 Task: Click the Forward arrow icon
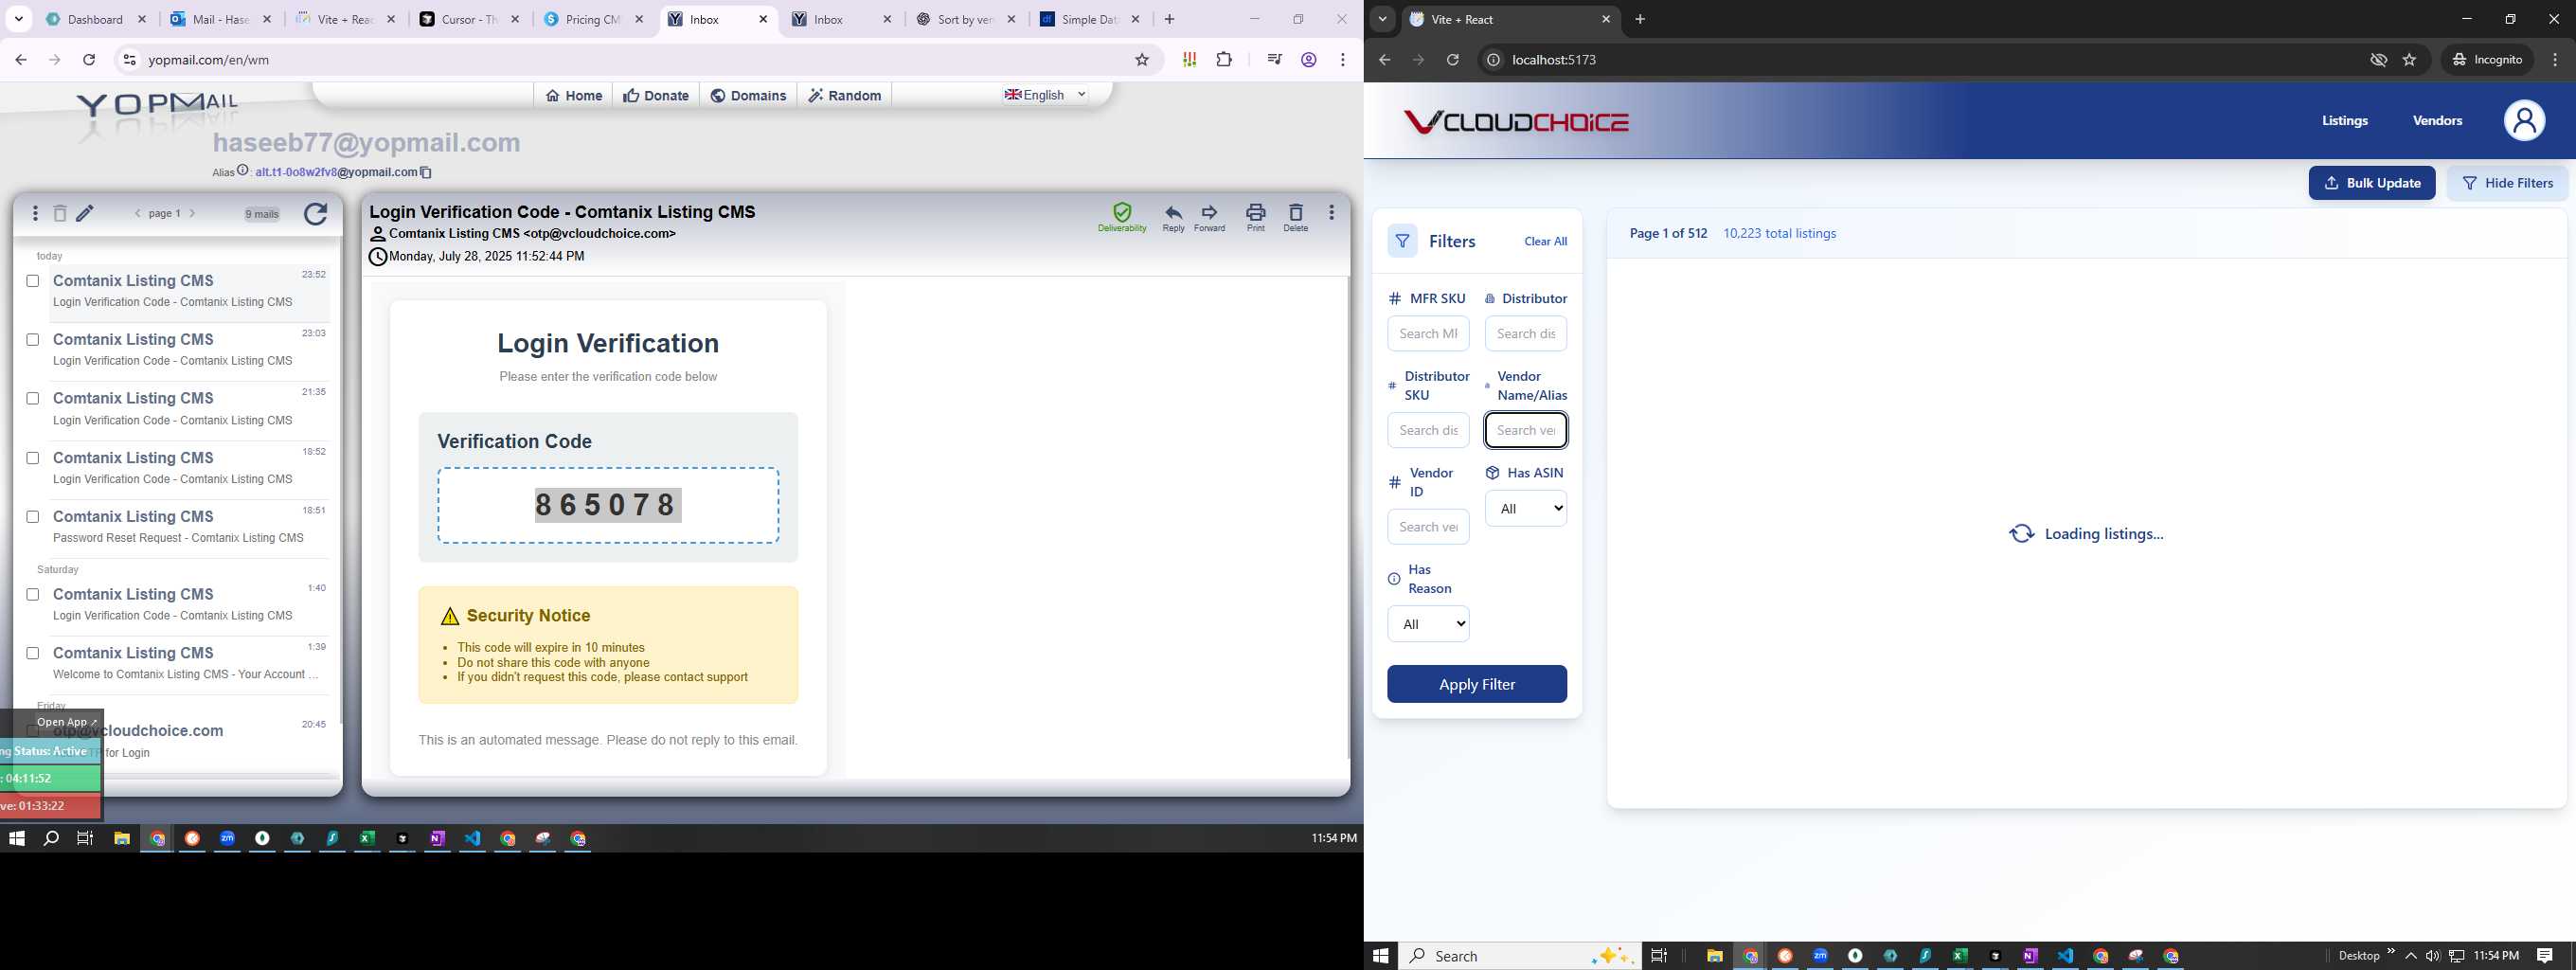pyautogui.click(x=1209, y=212)
